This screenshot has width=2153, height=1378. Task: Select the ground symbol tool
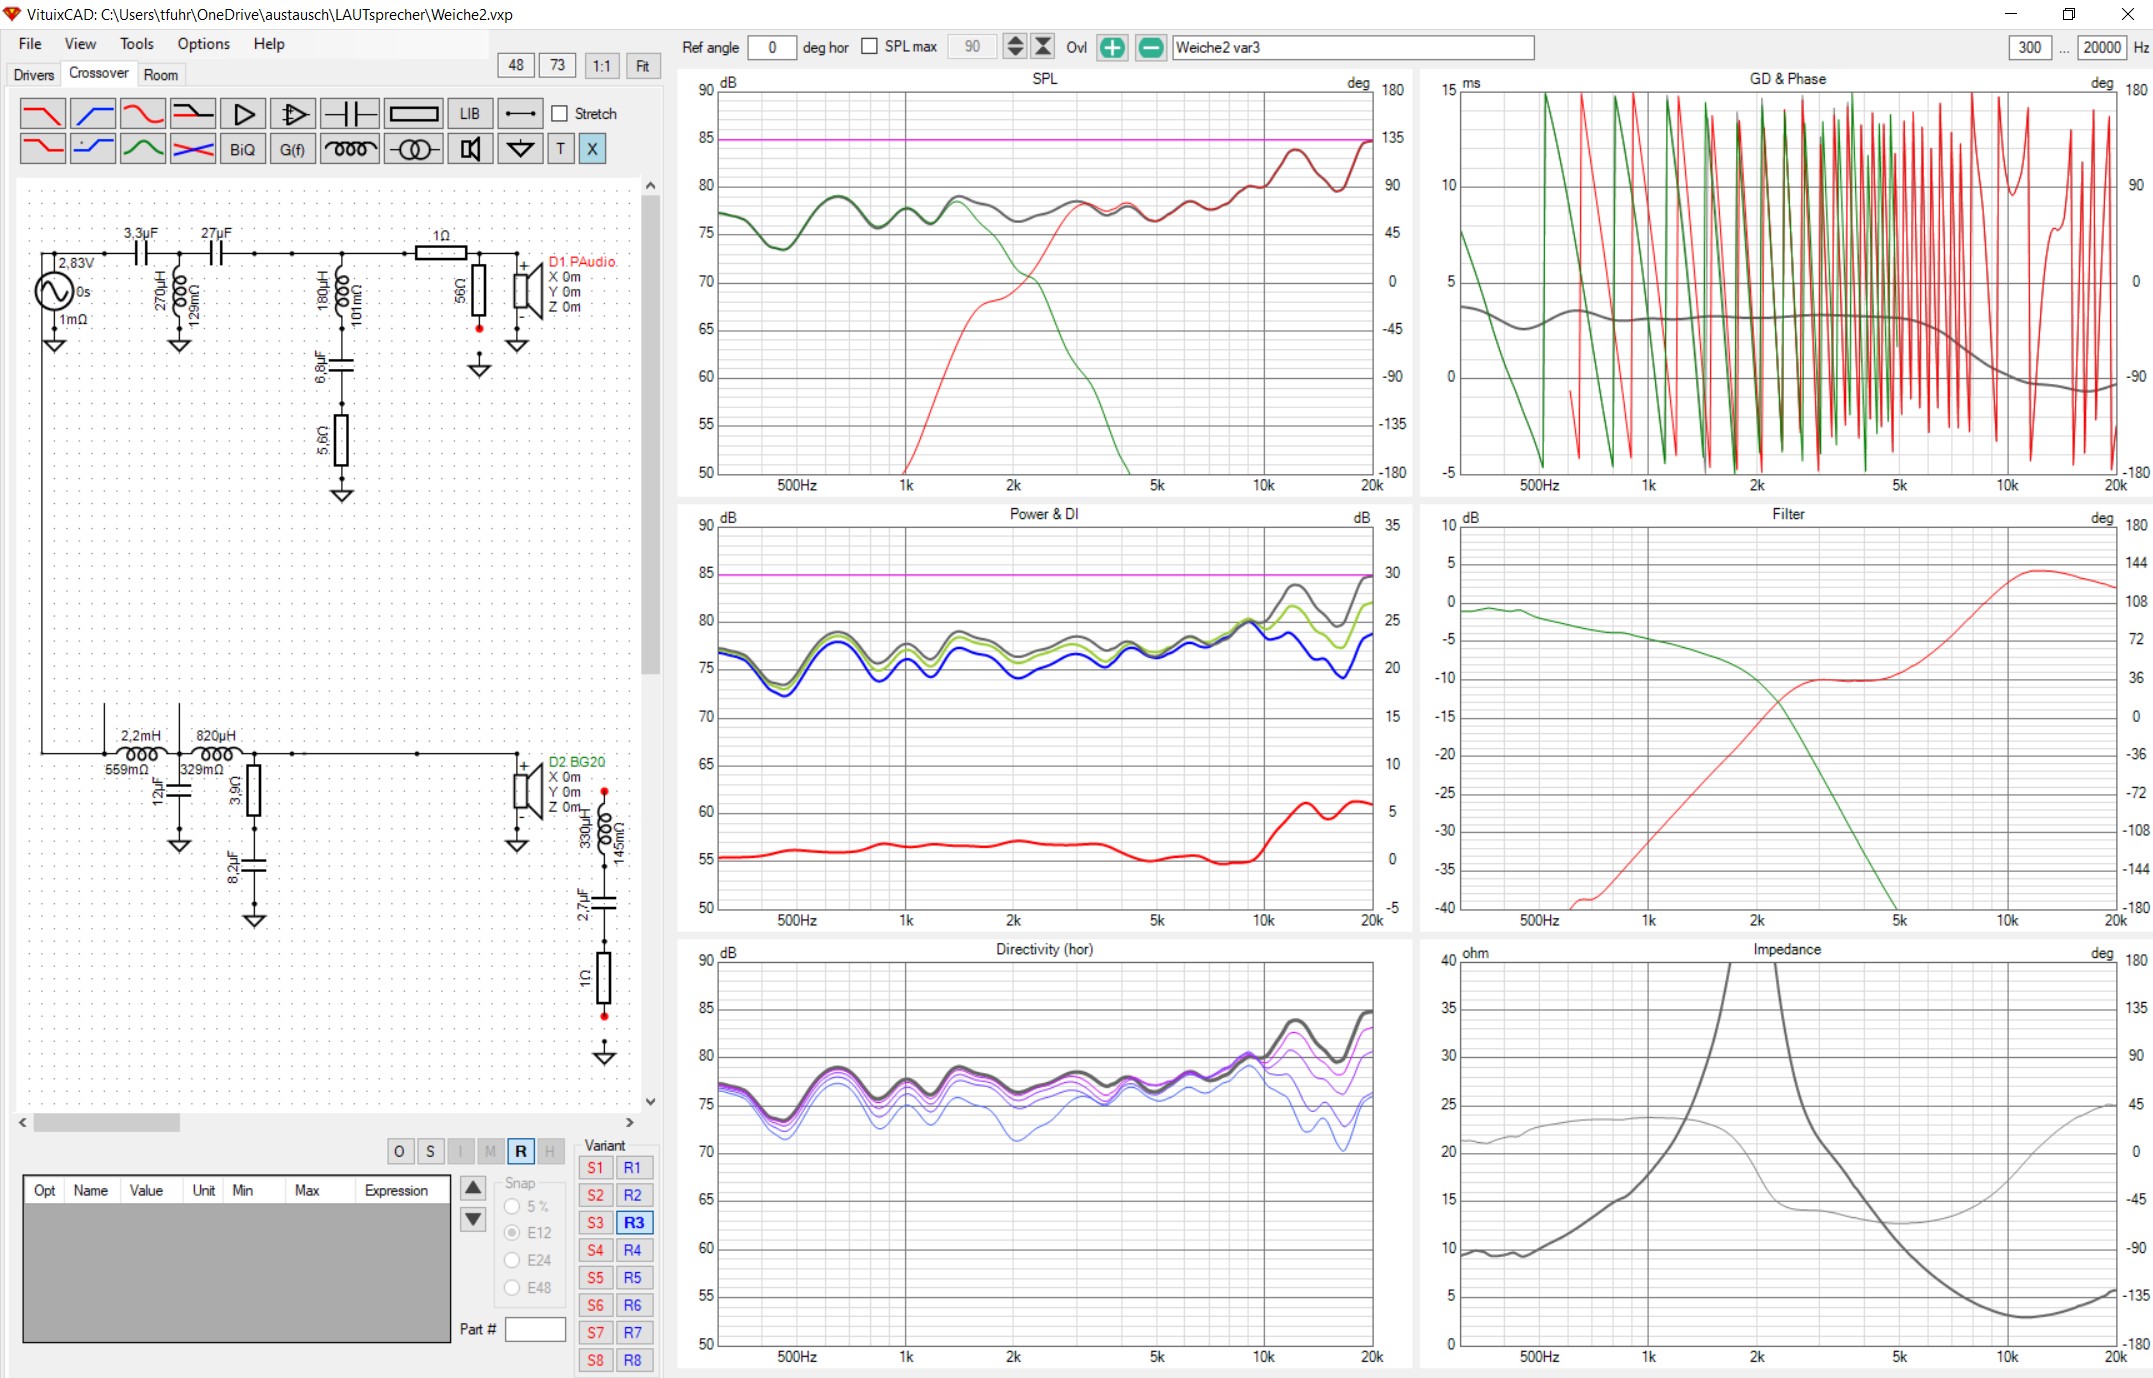(520, 149)
